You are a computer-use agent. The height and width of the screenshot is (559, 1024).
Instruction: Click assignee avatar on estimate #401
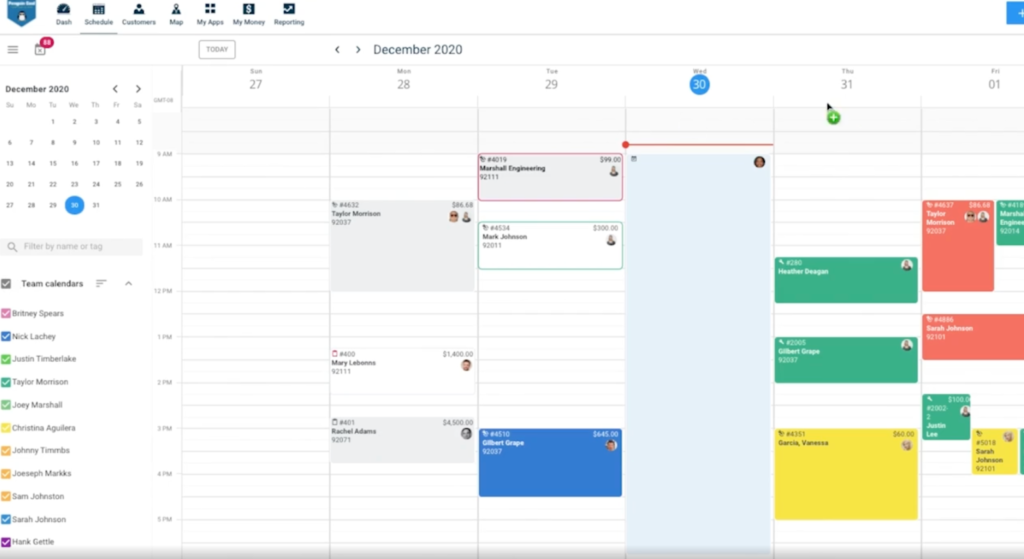(466, 434)
